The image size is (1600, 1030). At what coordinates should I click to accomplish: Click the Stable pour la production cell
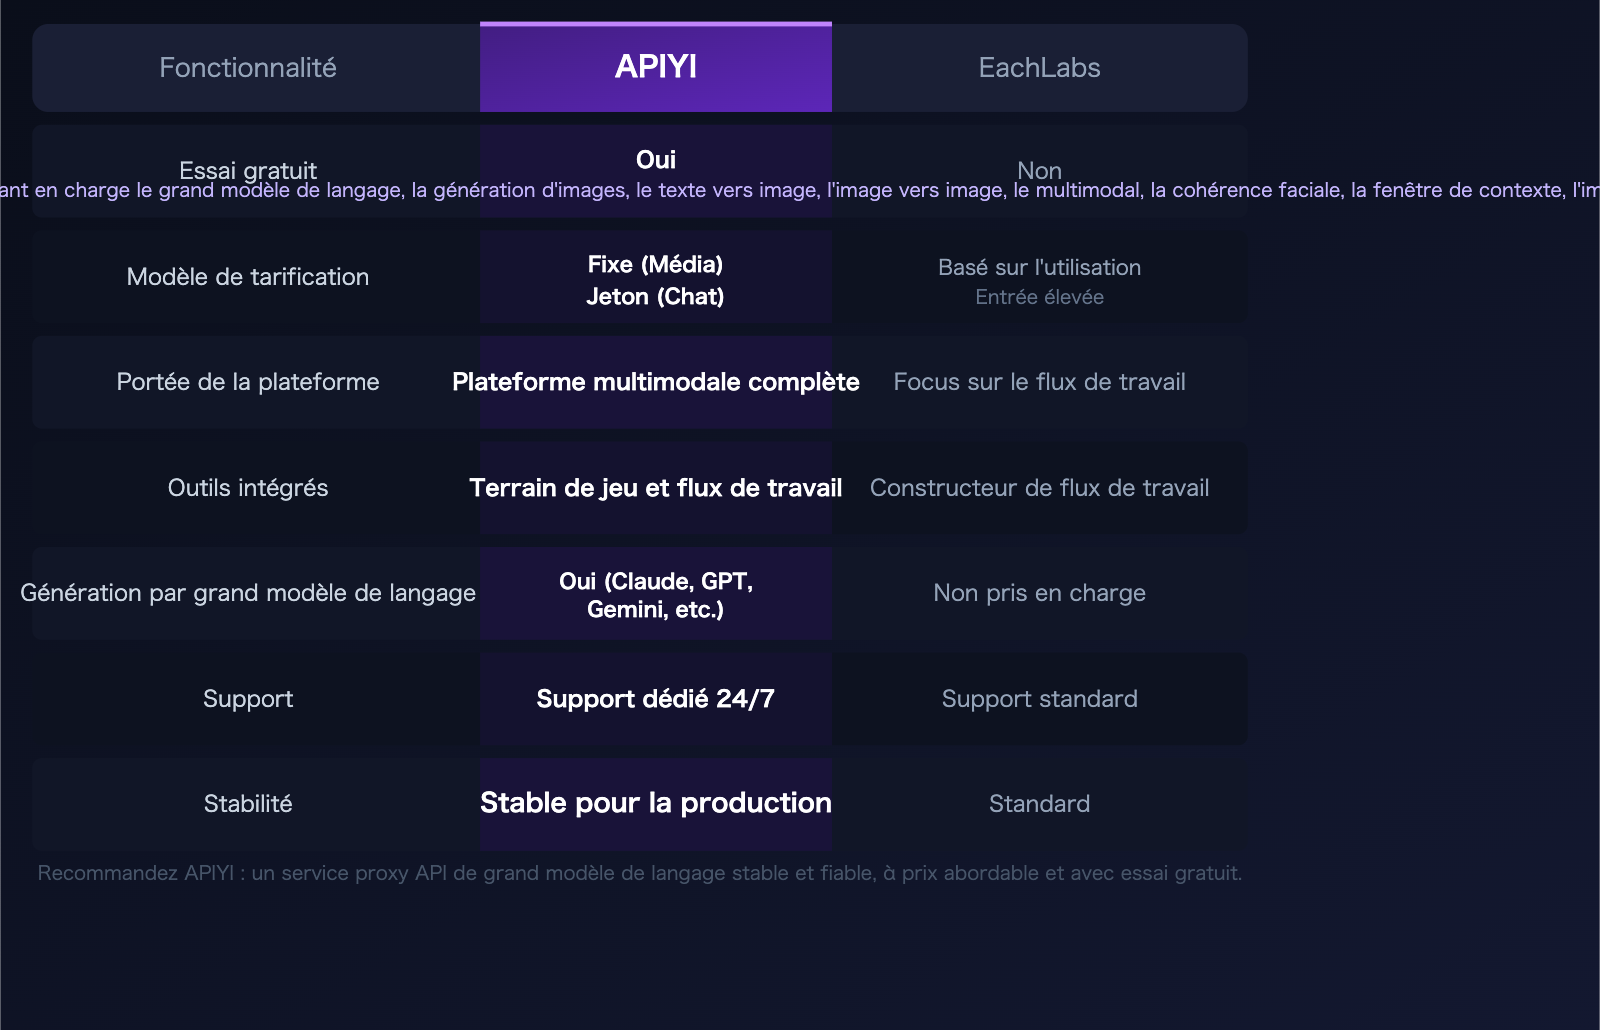click(x=655, y=803)
